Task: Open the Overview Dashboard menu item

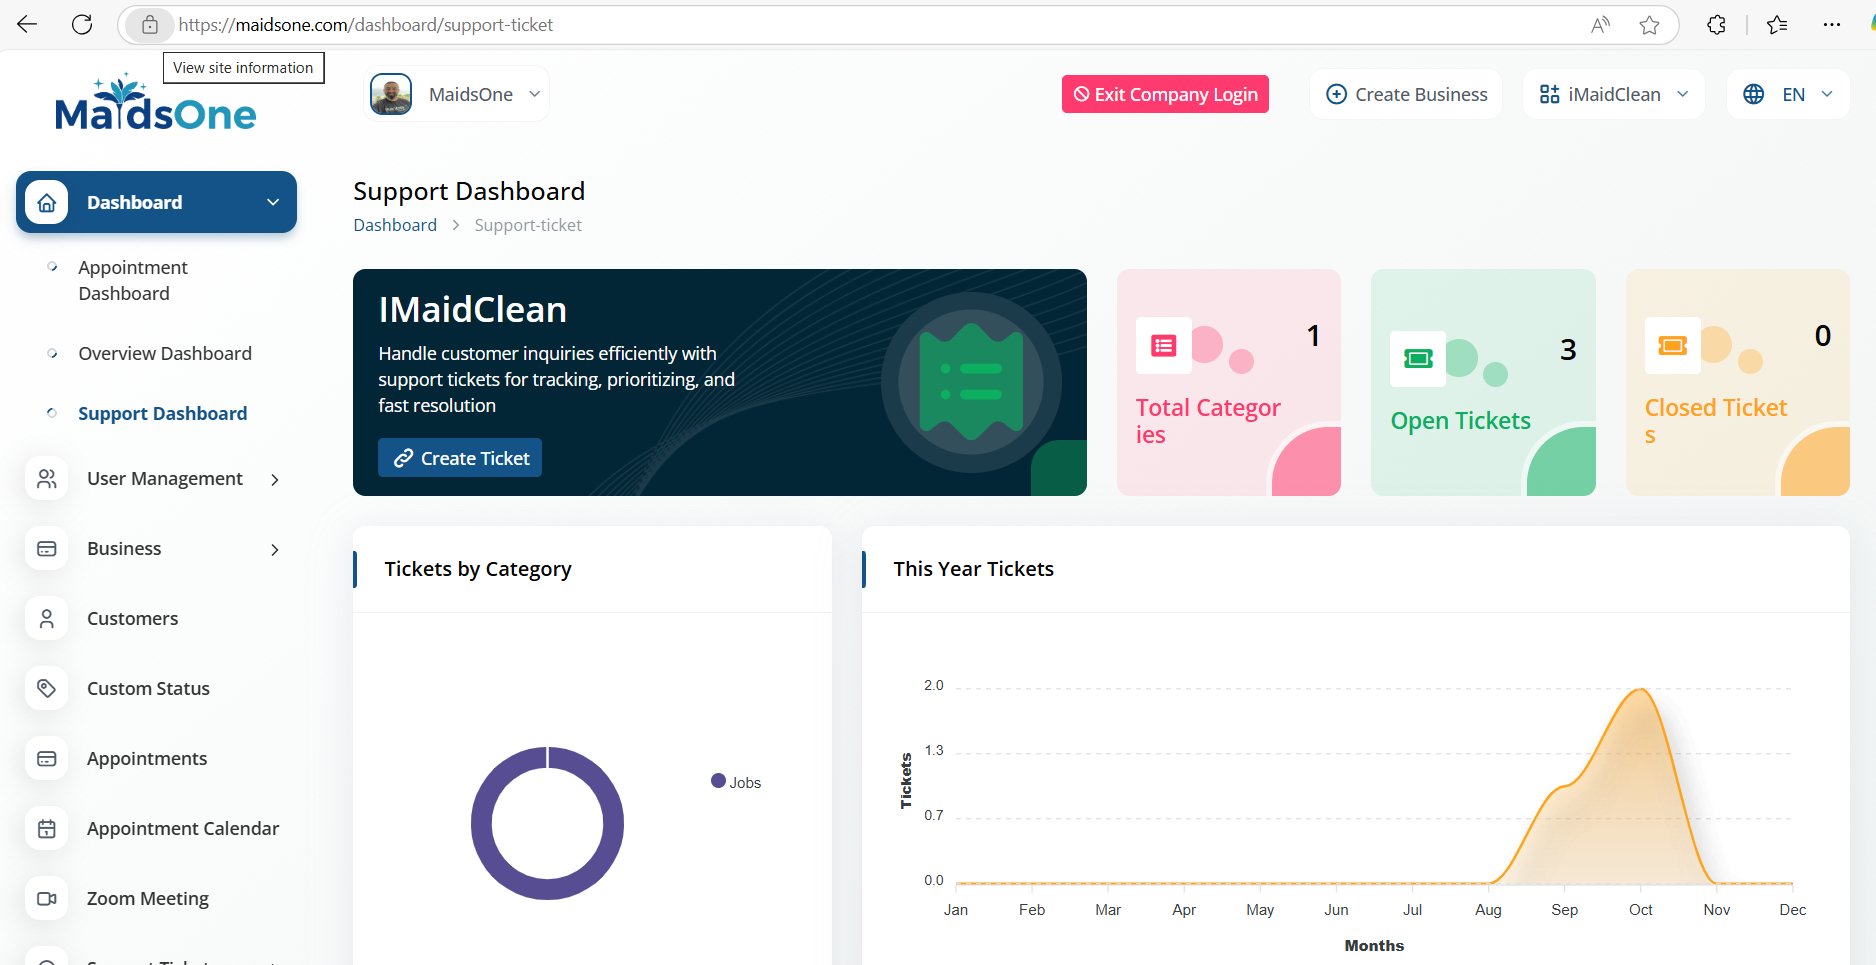Action: tap(165, 354)
